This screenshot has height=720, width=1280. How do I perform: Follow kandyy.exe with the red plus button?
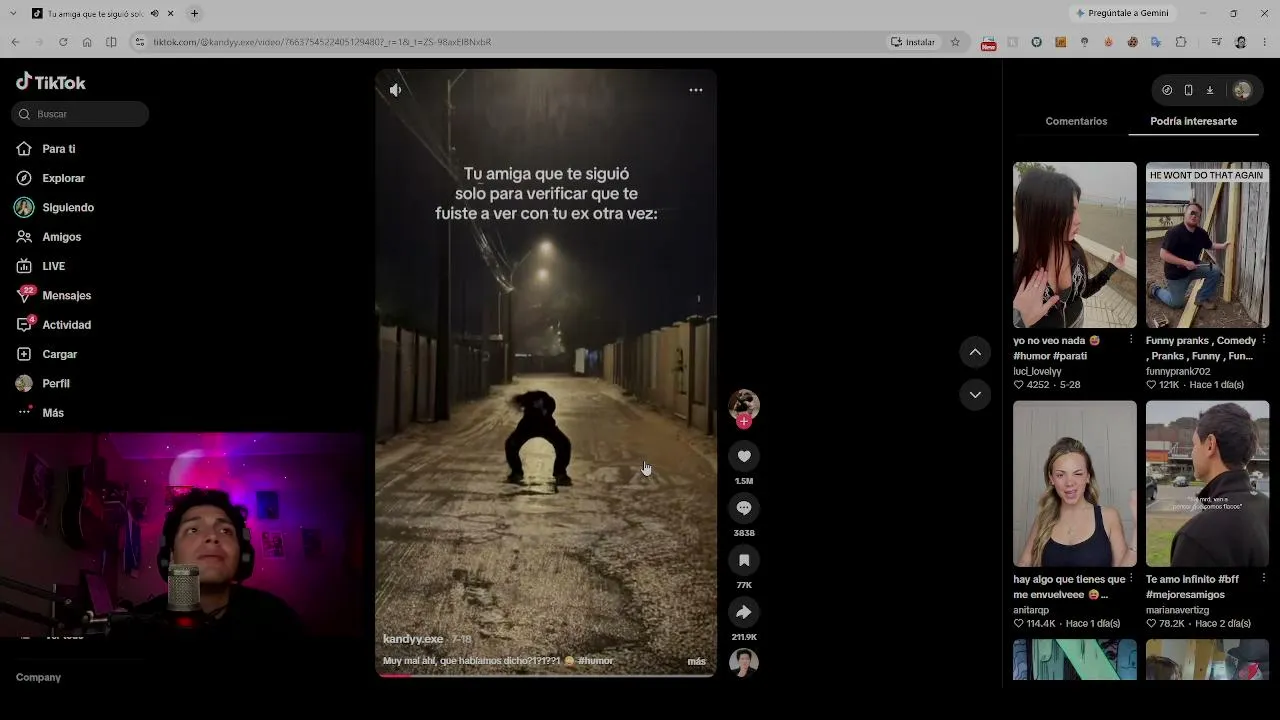(x=743, y=422)
